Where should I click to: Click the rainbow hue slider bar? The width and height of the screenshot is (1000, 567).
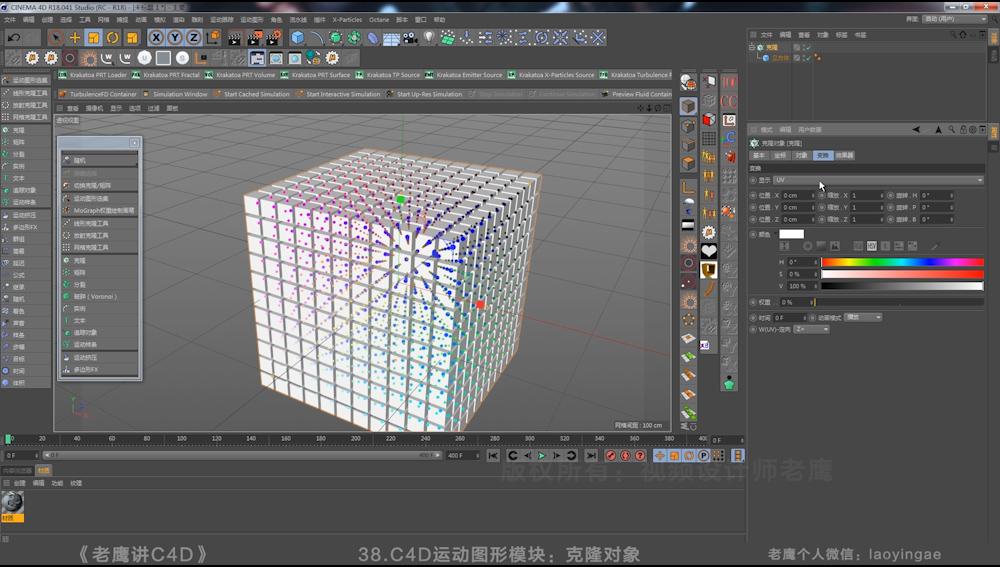point(902,261)
